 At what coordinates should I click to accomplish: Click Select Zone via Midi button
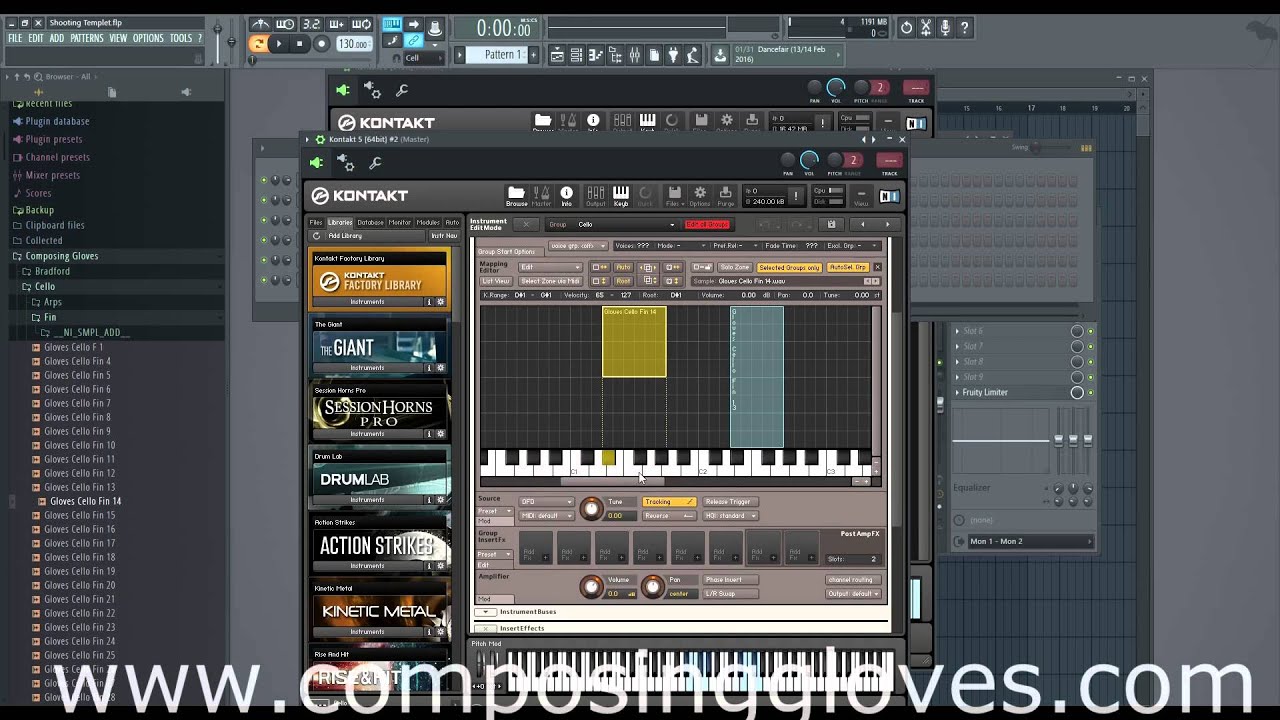pos(551,282)
